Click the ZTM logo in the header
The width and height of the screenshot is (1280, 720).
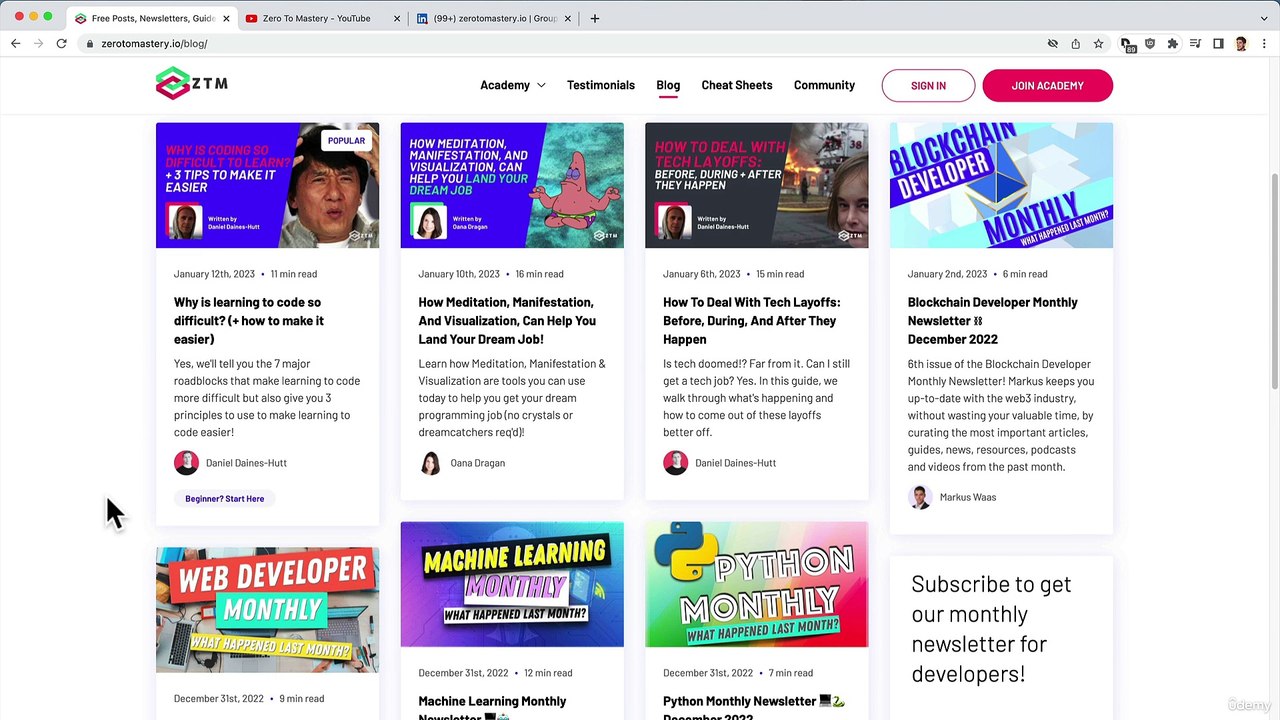click(192, 84)
